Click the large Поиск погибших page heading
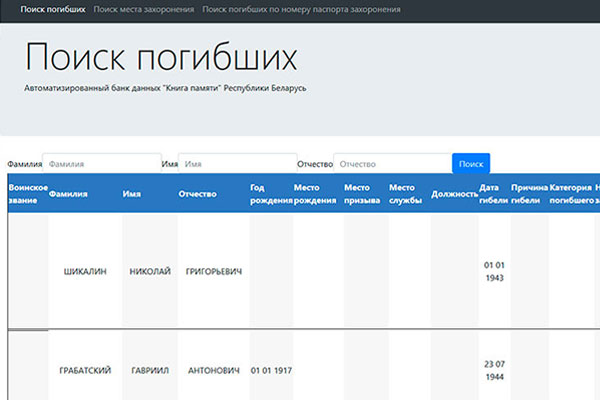 (x=161, y=57)
